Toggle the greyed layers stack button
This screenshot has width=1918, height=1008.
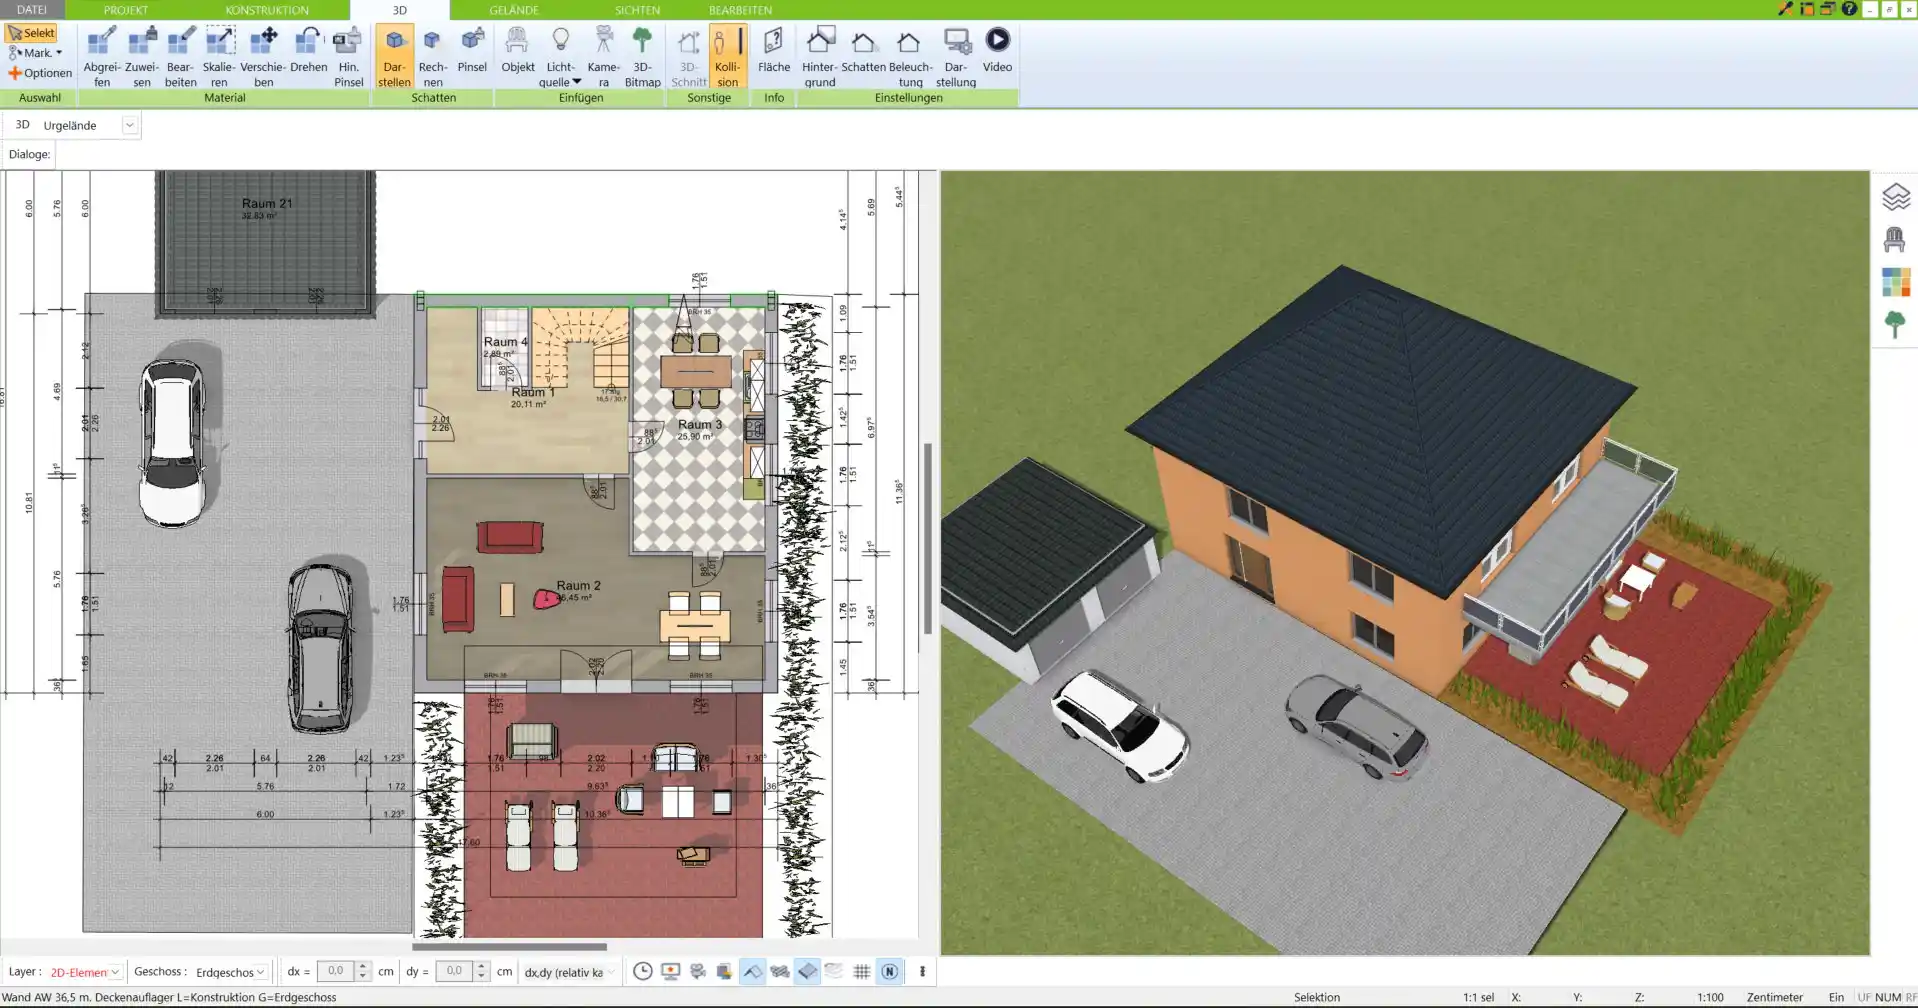(x=834, y=971)
